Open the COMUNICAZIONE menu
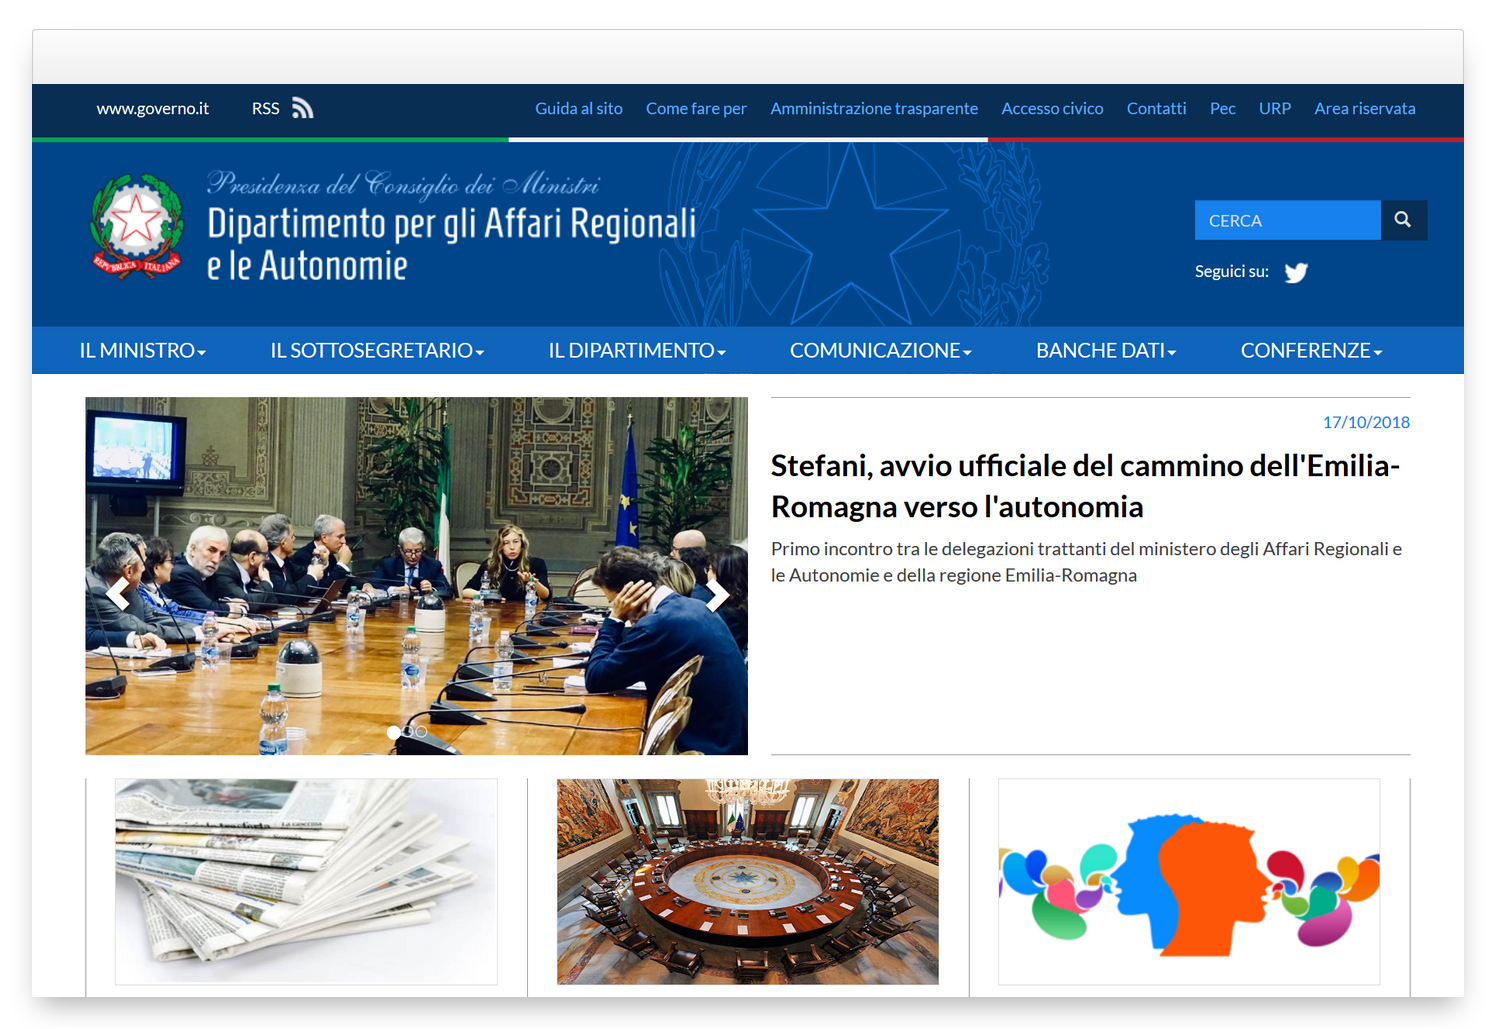The height and width of the screenshot is (1029, 1492). [x=881, y=351]
